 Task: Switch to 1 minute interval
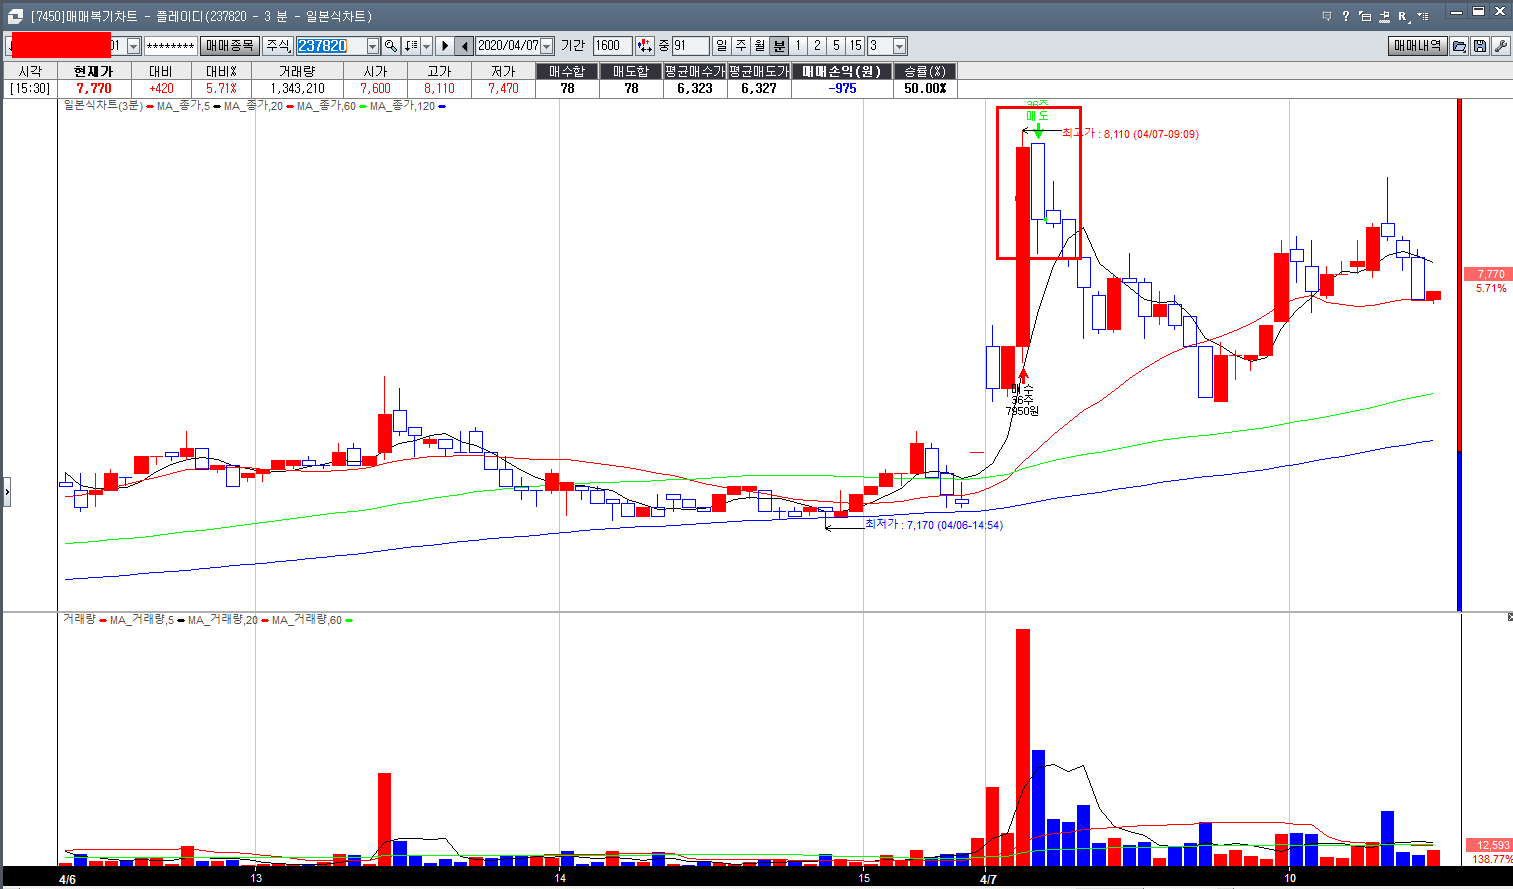798,46
